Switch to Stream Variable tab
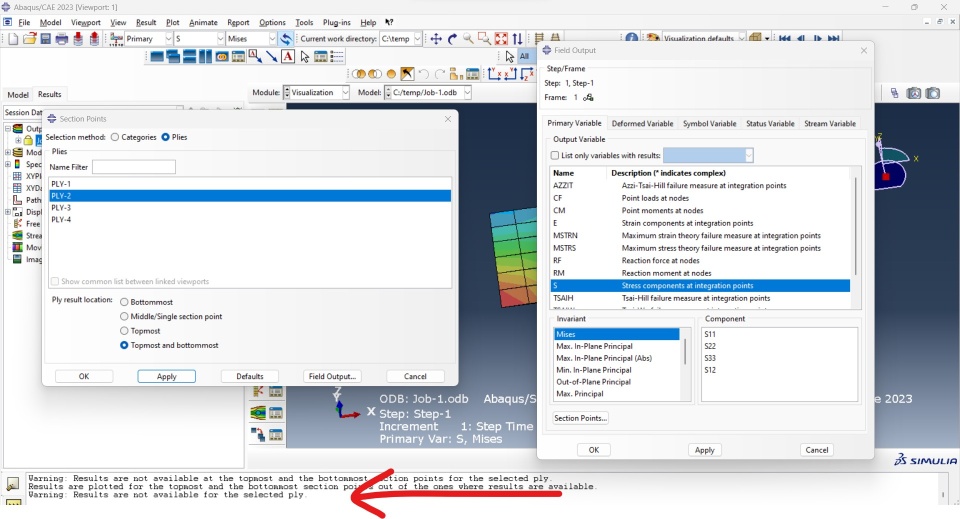 click(830, 123)
